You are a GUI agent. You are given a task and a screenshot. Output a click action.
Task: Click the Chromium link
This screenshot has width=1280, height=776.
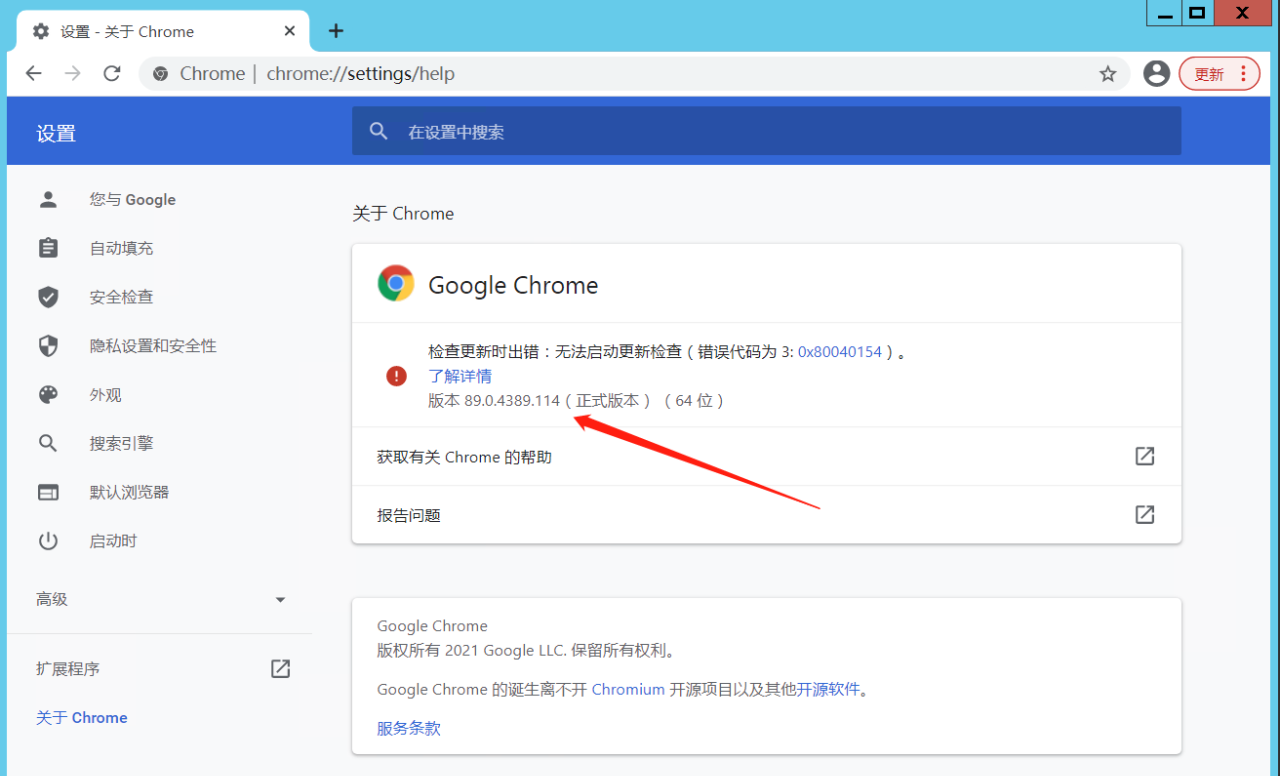click(628, 689)
